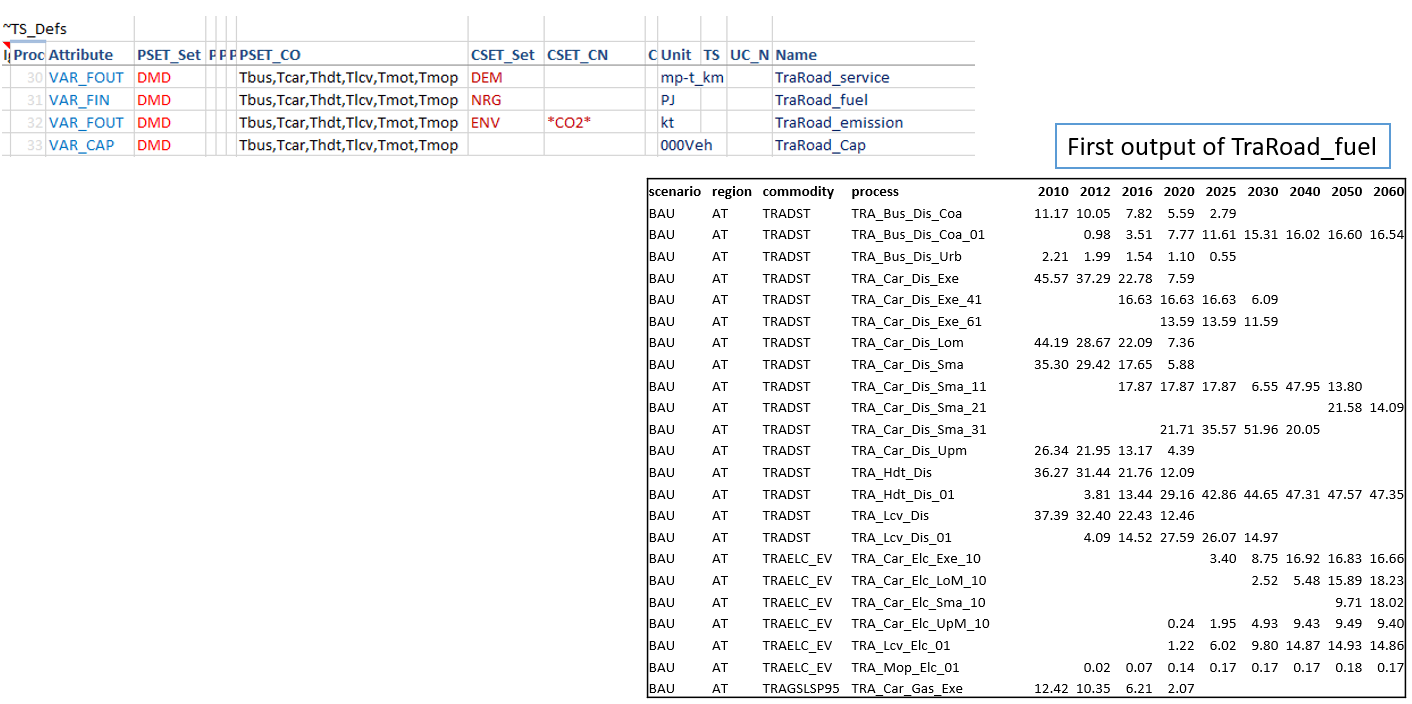This screenshot has height=704, width=1412.
Task: Select the TraRoad_fuel name cell
Action: click(x=821, y=100)
